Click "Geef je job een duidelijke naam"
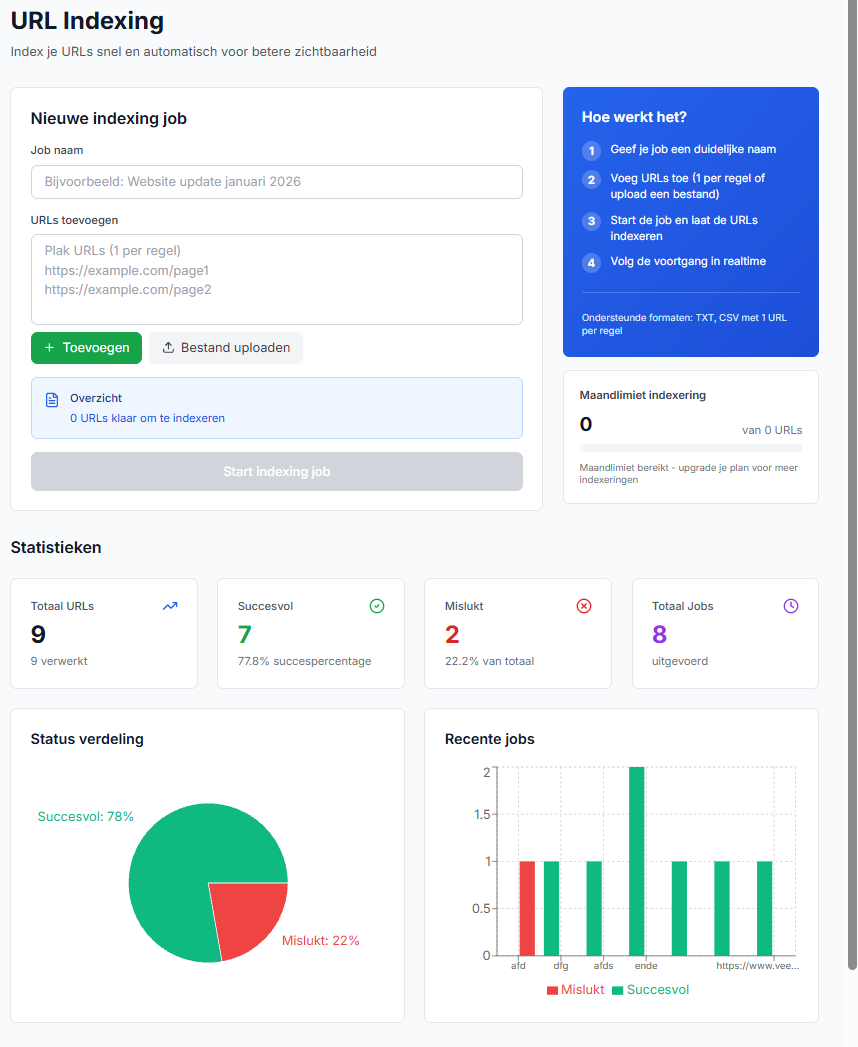858x1047 pixels. (693, 149)
